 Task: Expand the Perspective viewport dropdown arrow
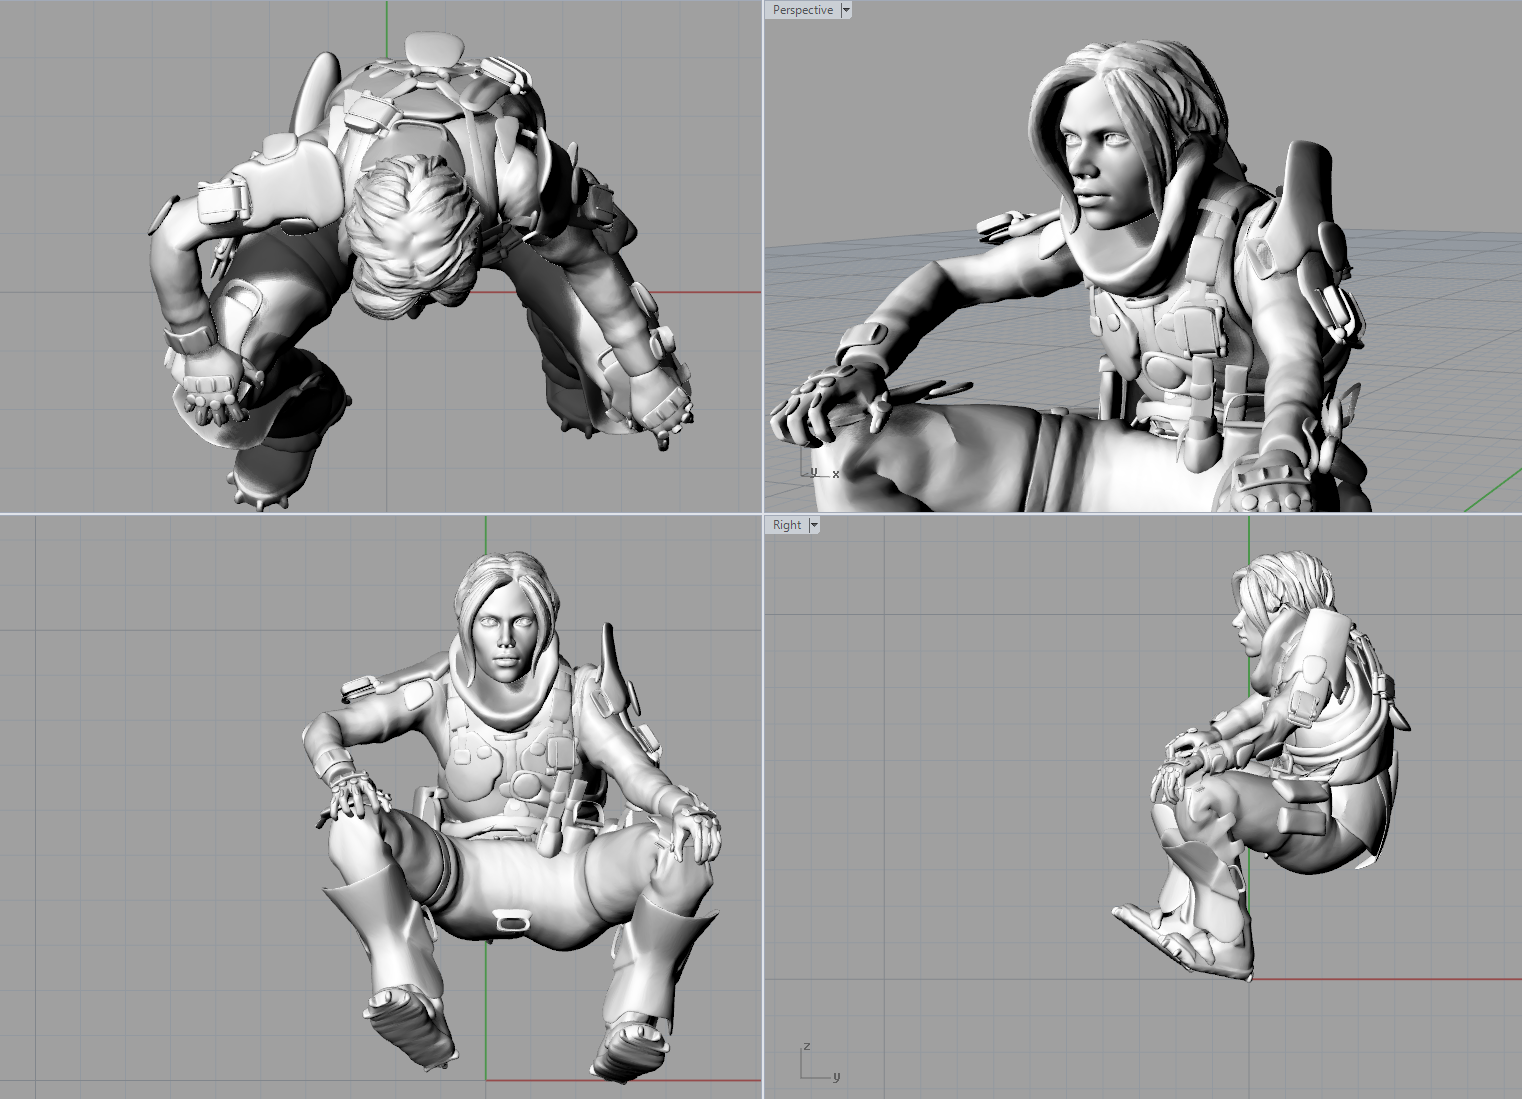846,10
